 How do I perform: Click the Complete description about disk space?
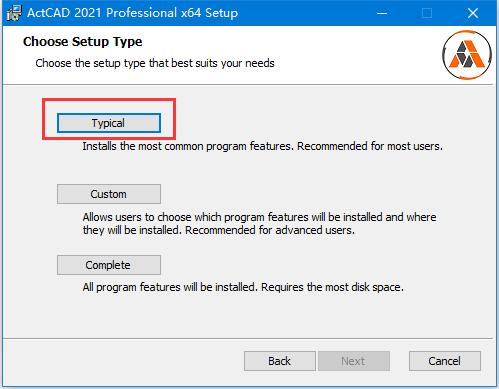tap(243, 287)
